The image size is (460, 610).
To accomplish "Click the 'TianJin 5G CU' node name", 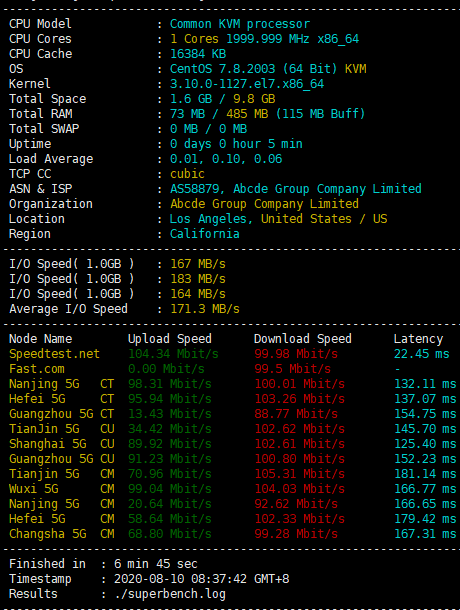I will click(61, 429).
